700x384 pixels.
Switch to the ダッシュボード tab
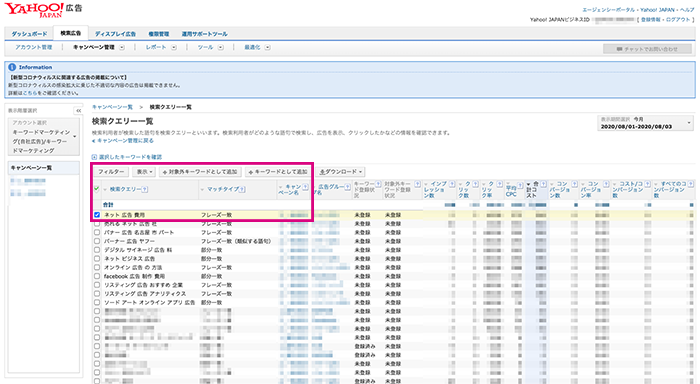tap(29, 34)
